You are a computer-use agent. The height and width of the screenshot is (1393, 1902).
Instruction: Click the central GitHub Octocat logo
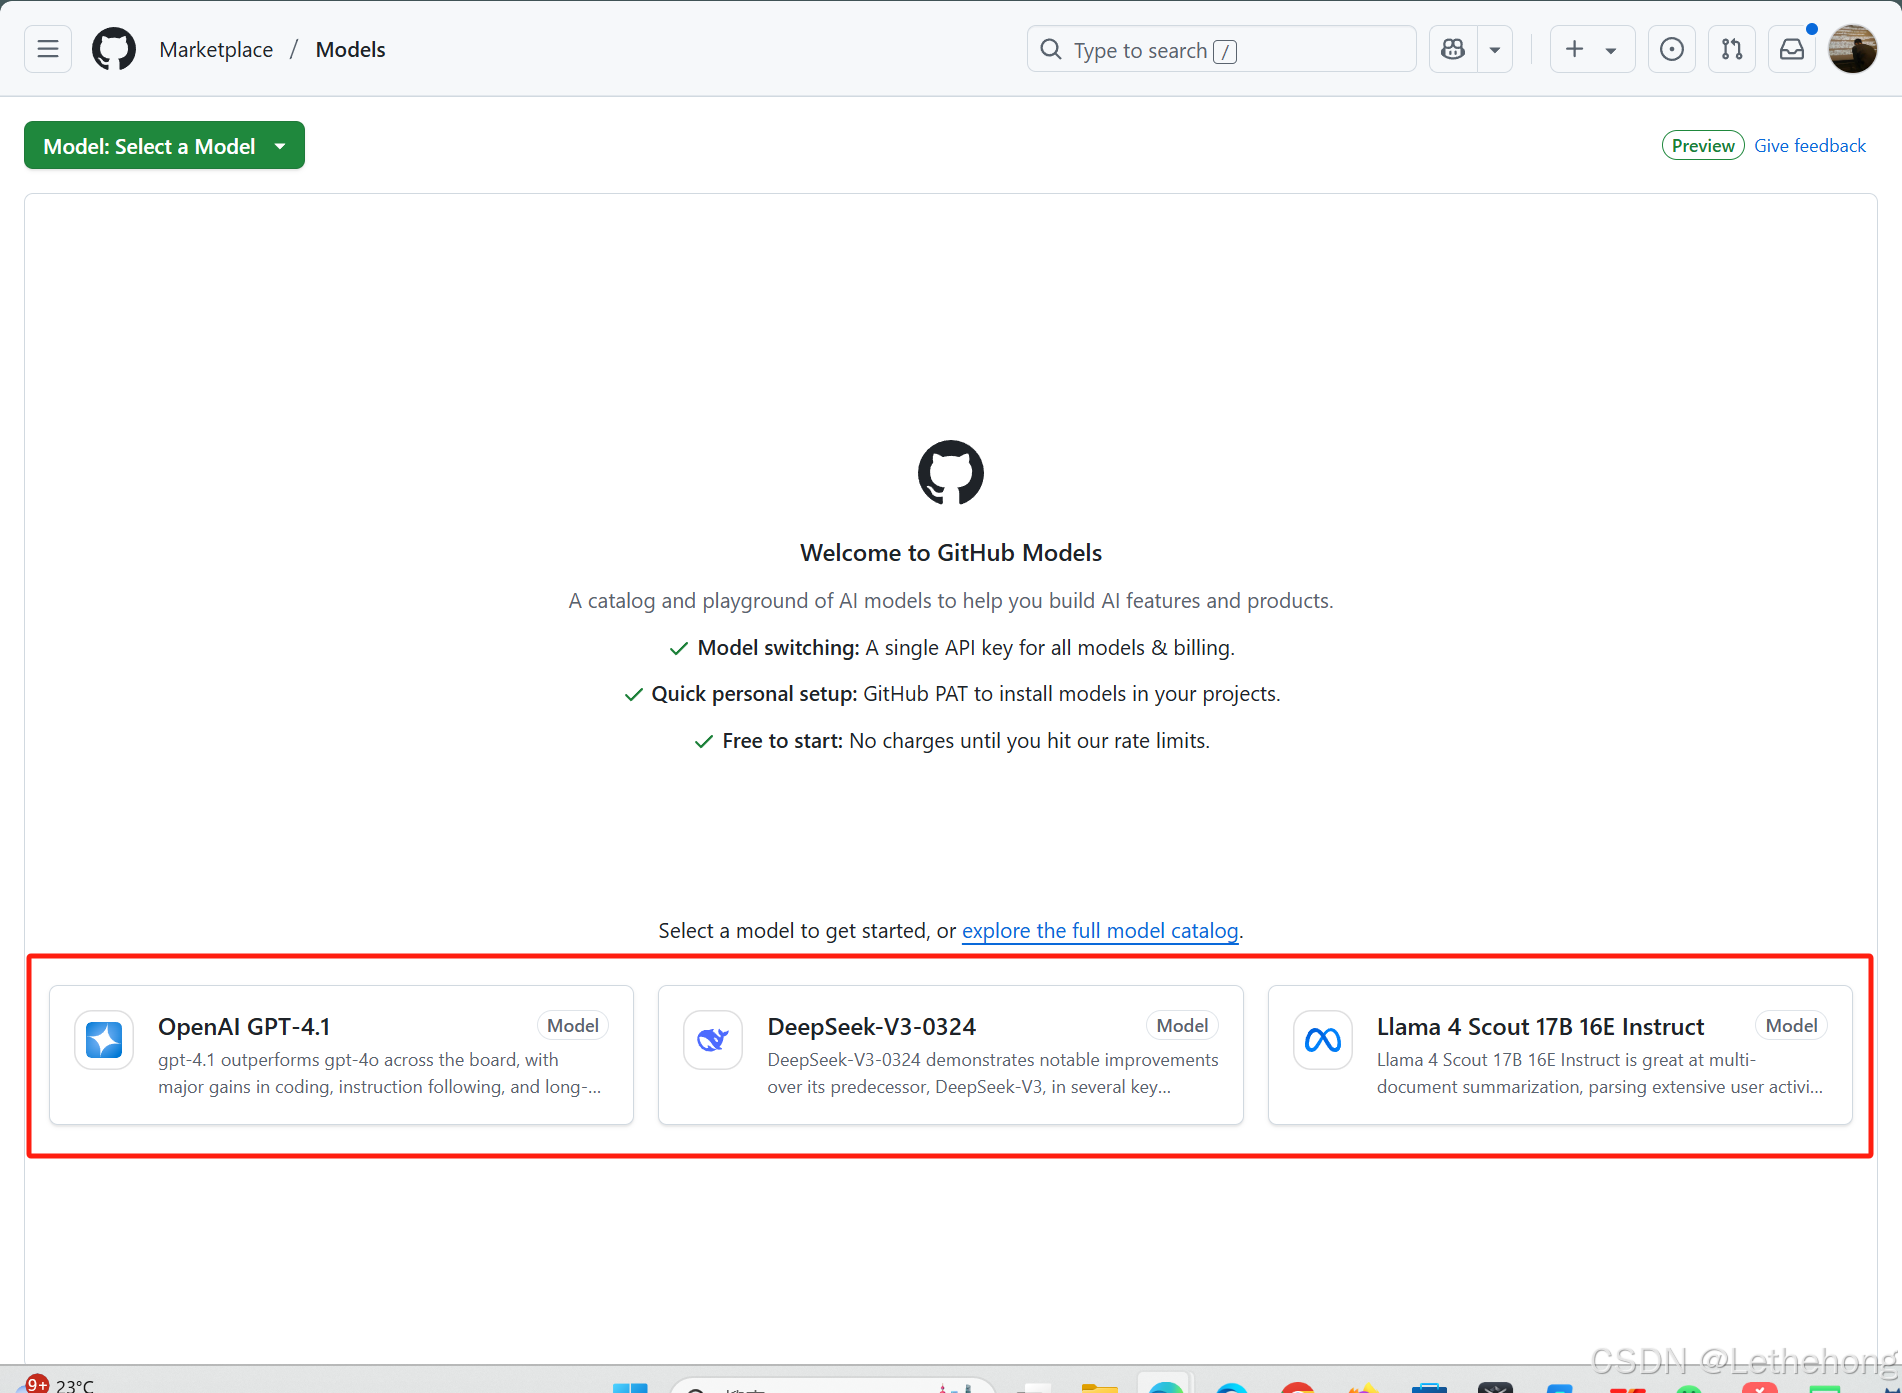tap(951, 473)
